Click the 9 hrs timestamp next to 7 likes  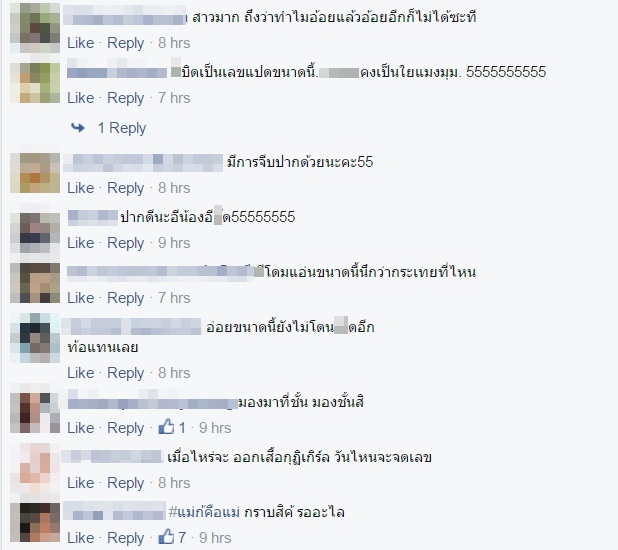[x=215, y=538]
